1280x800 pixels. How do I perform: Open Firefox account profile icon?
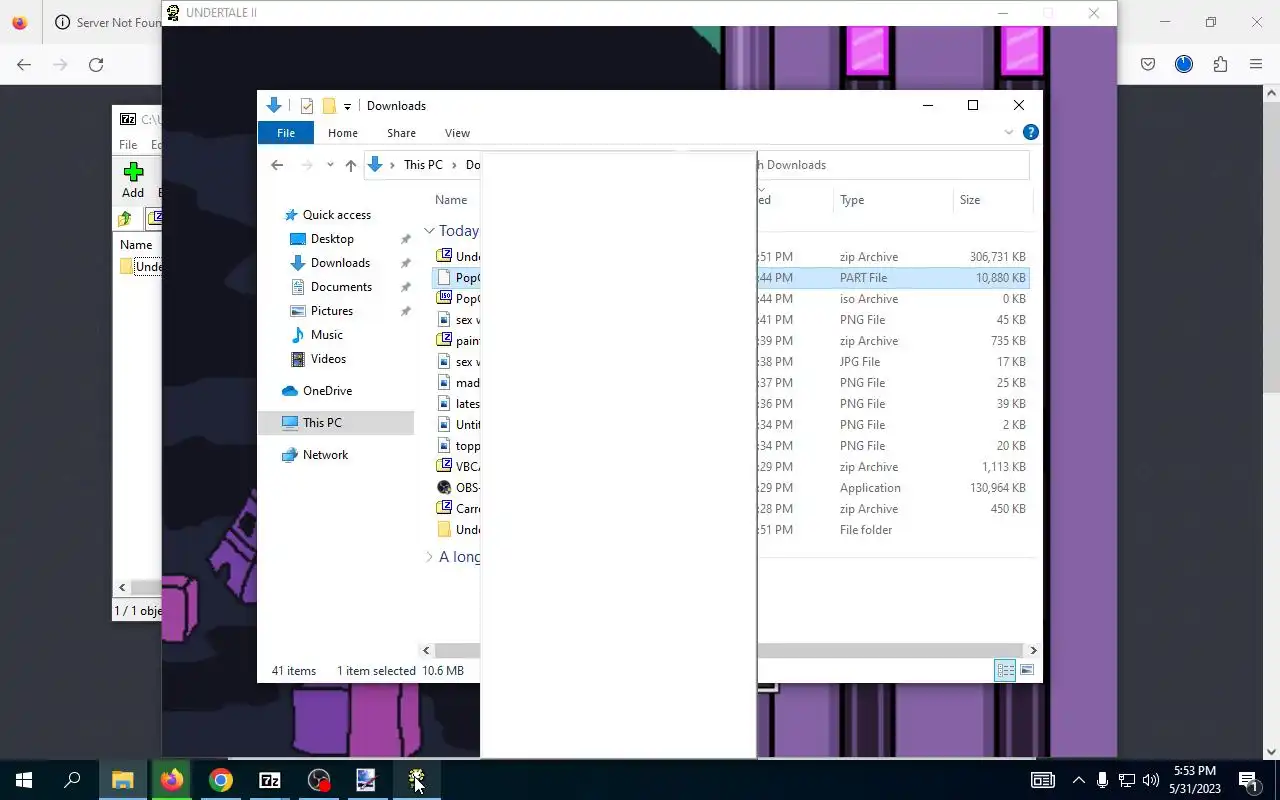tap(1184, 64)
